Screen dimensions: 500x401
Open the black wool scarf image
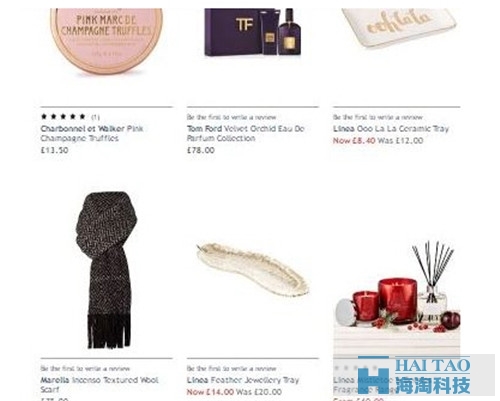click(x=106, y=270)
